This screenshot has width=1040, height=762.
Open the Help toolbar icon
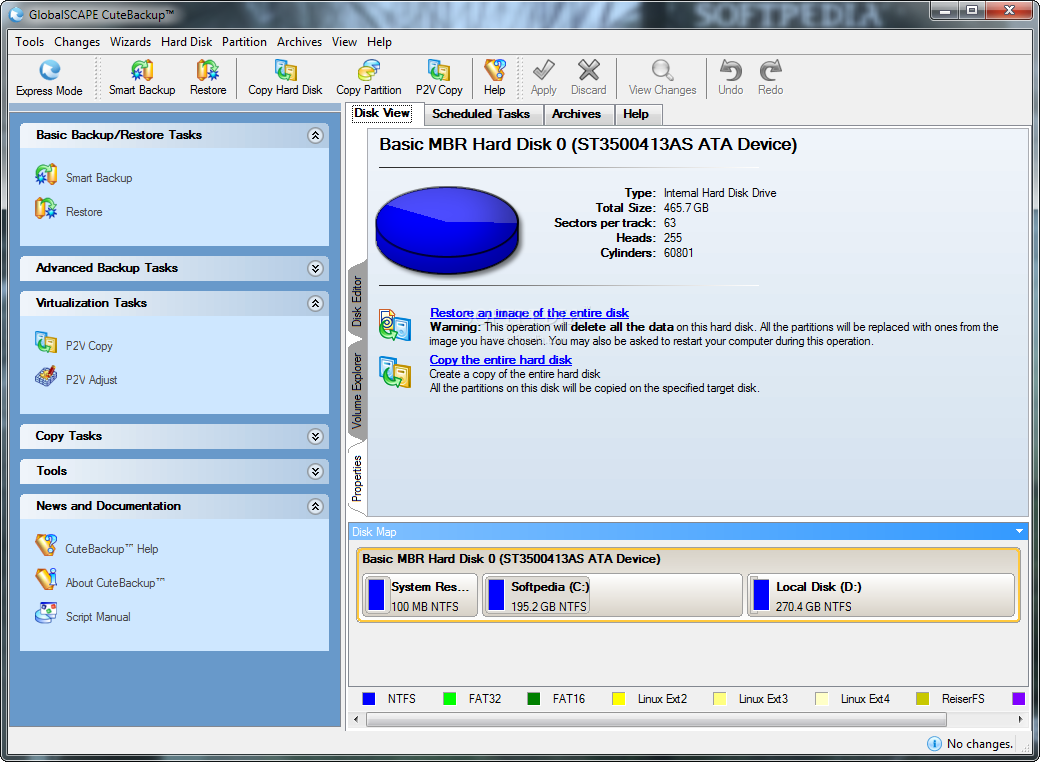494,78
